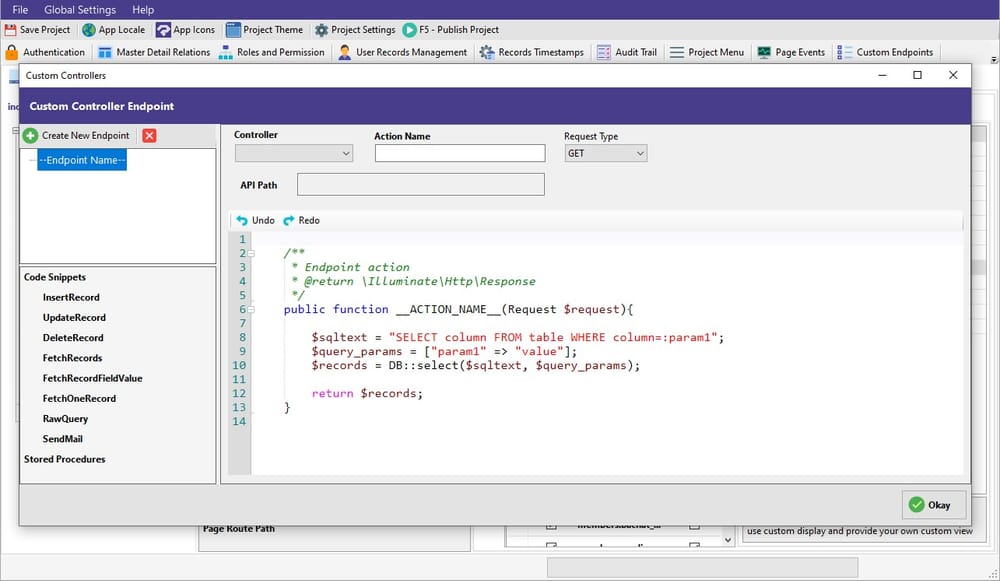Screen dimensions: 1000x581
Task: Open the Global Settings menu
Action: 79,9
